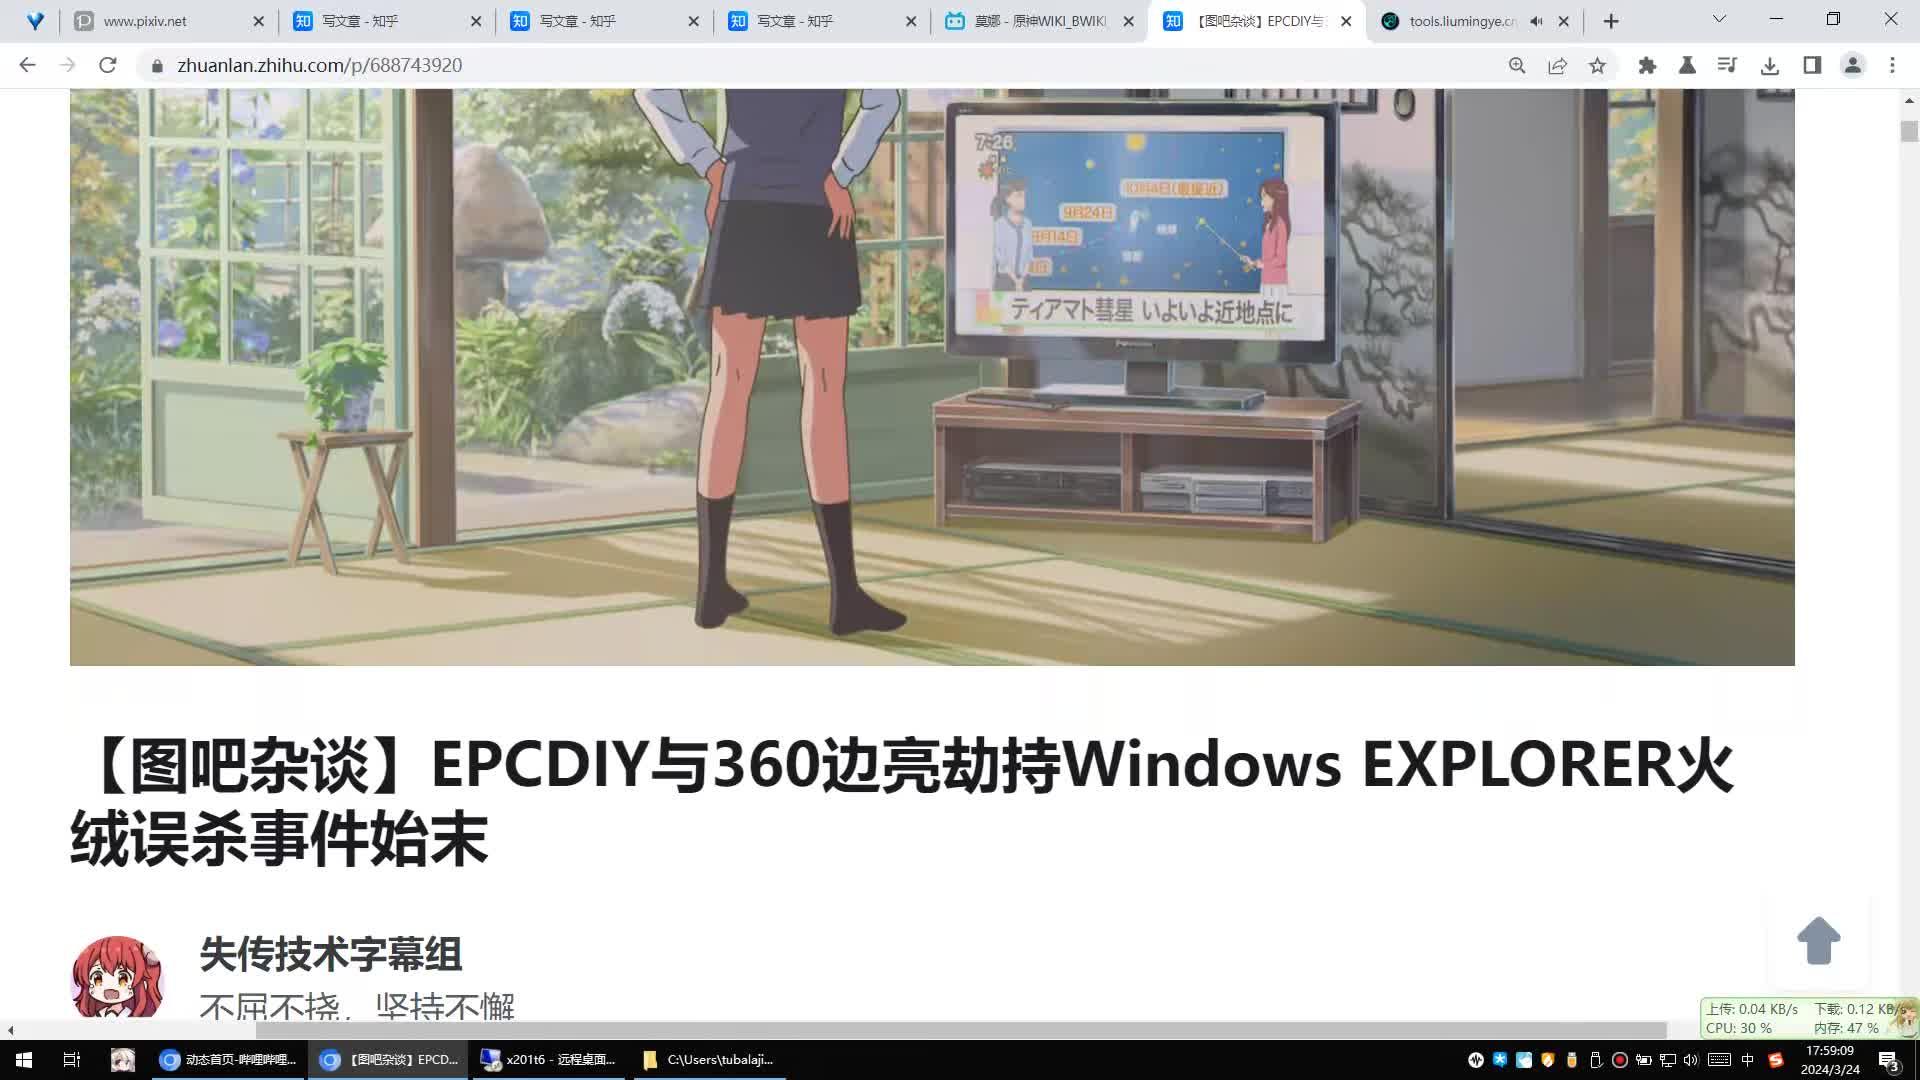1920x1080 pixels.
Task: Click the page zoom magnifier icon
Action: [x=1518, y=65]
